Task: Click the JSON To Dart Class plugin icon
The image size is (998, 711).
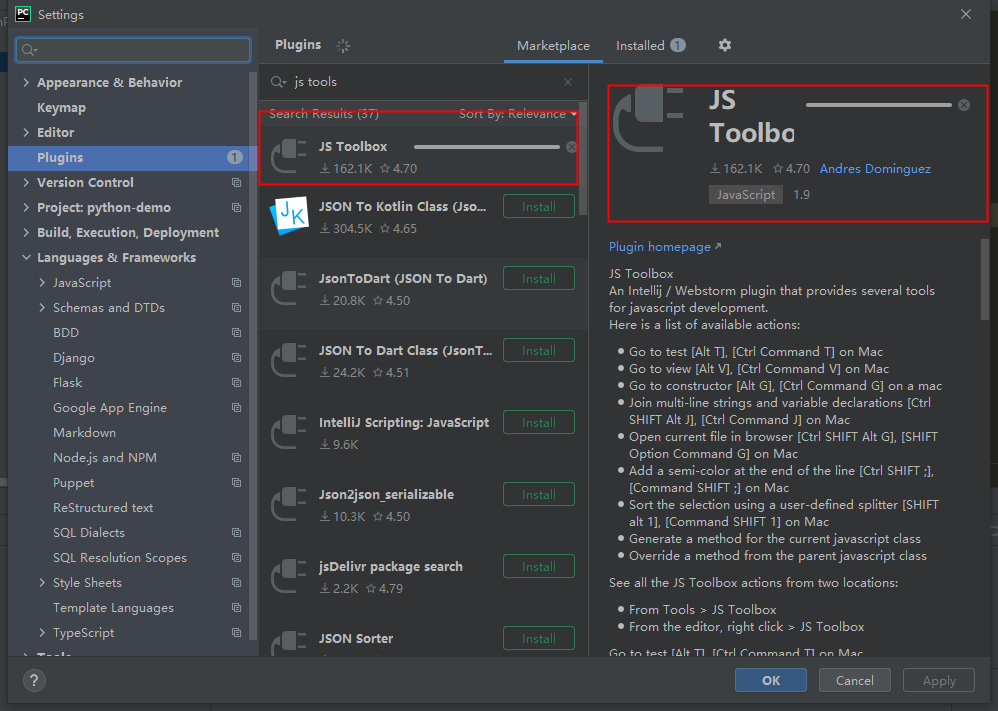Action: (289, 360)
